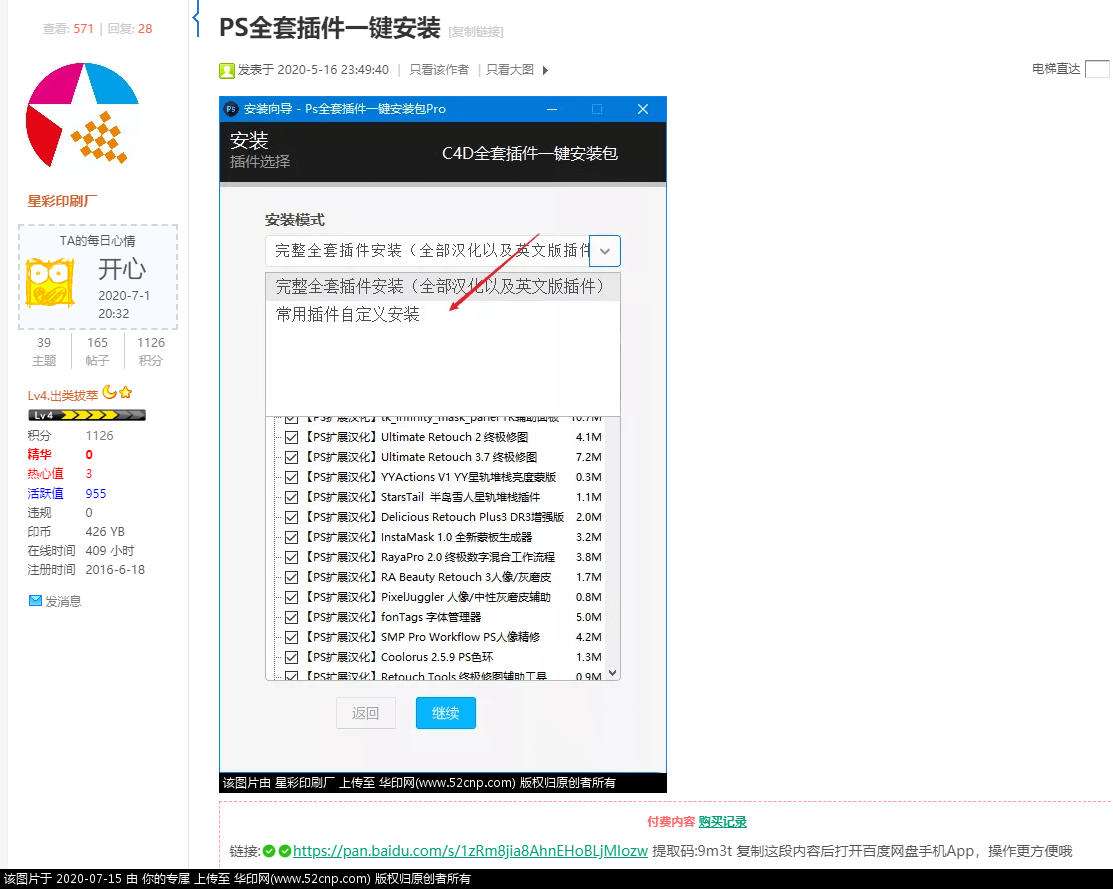Image resolution: width=1113 pixels, height=889 pixels.
Task: Click the 精华 label in the stats
Action: point(40,454)
